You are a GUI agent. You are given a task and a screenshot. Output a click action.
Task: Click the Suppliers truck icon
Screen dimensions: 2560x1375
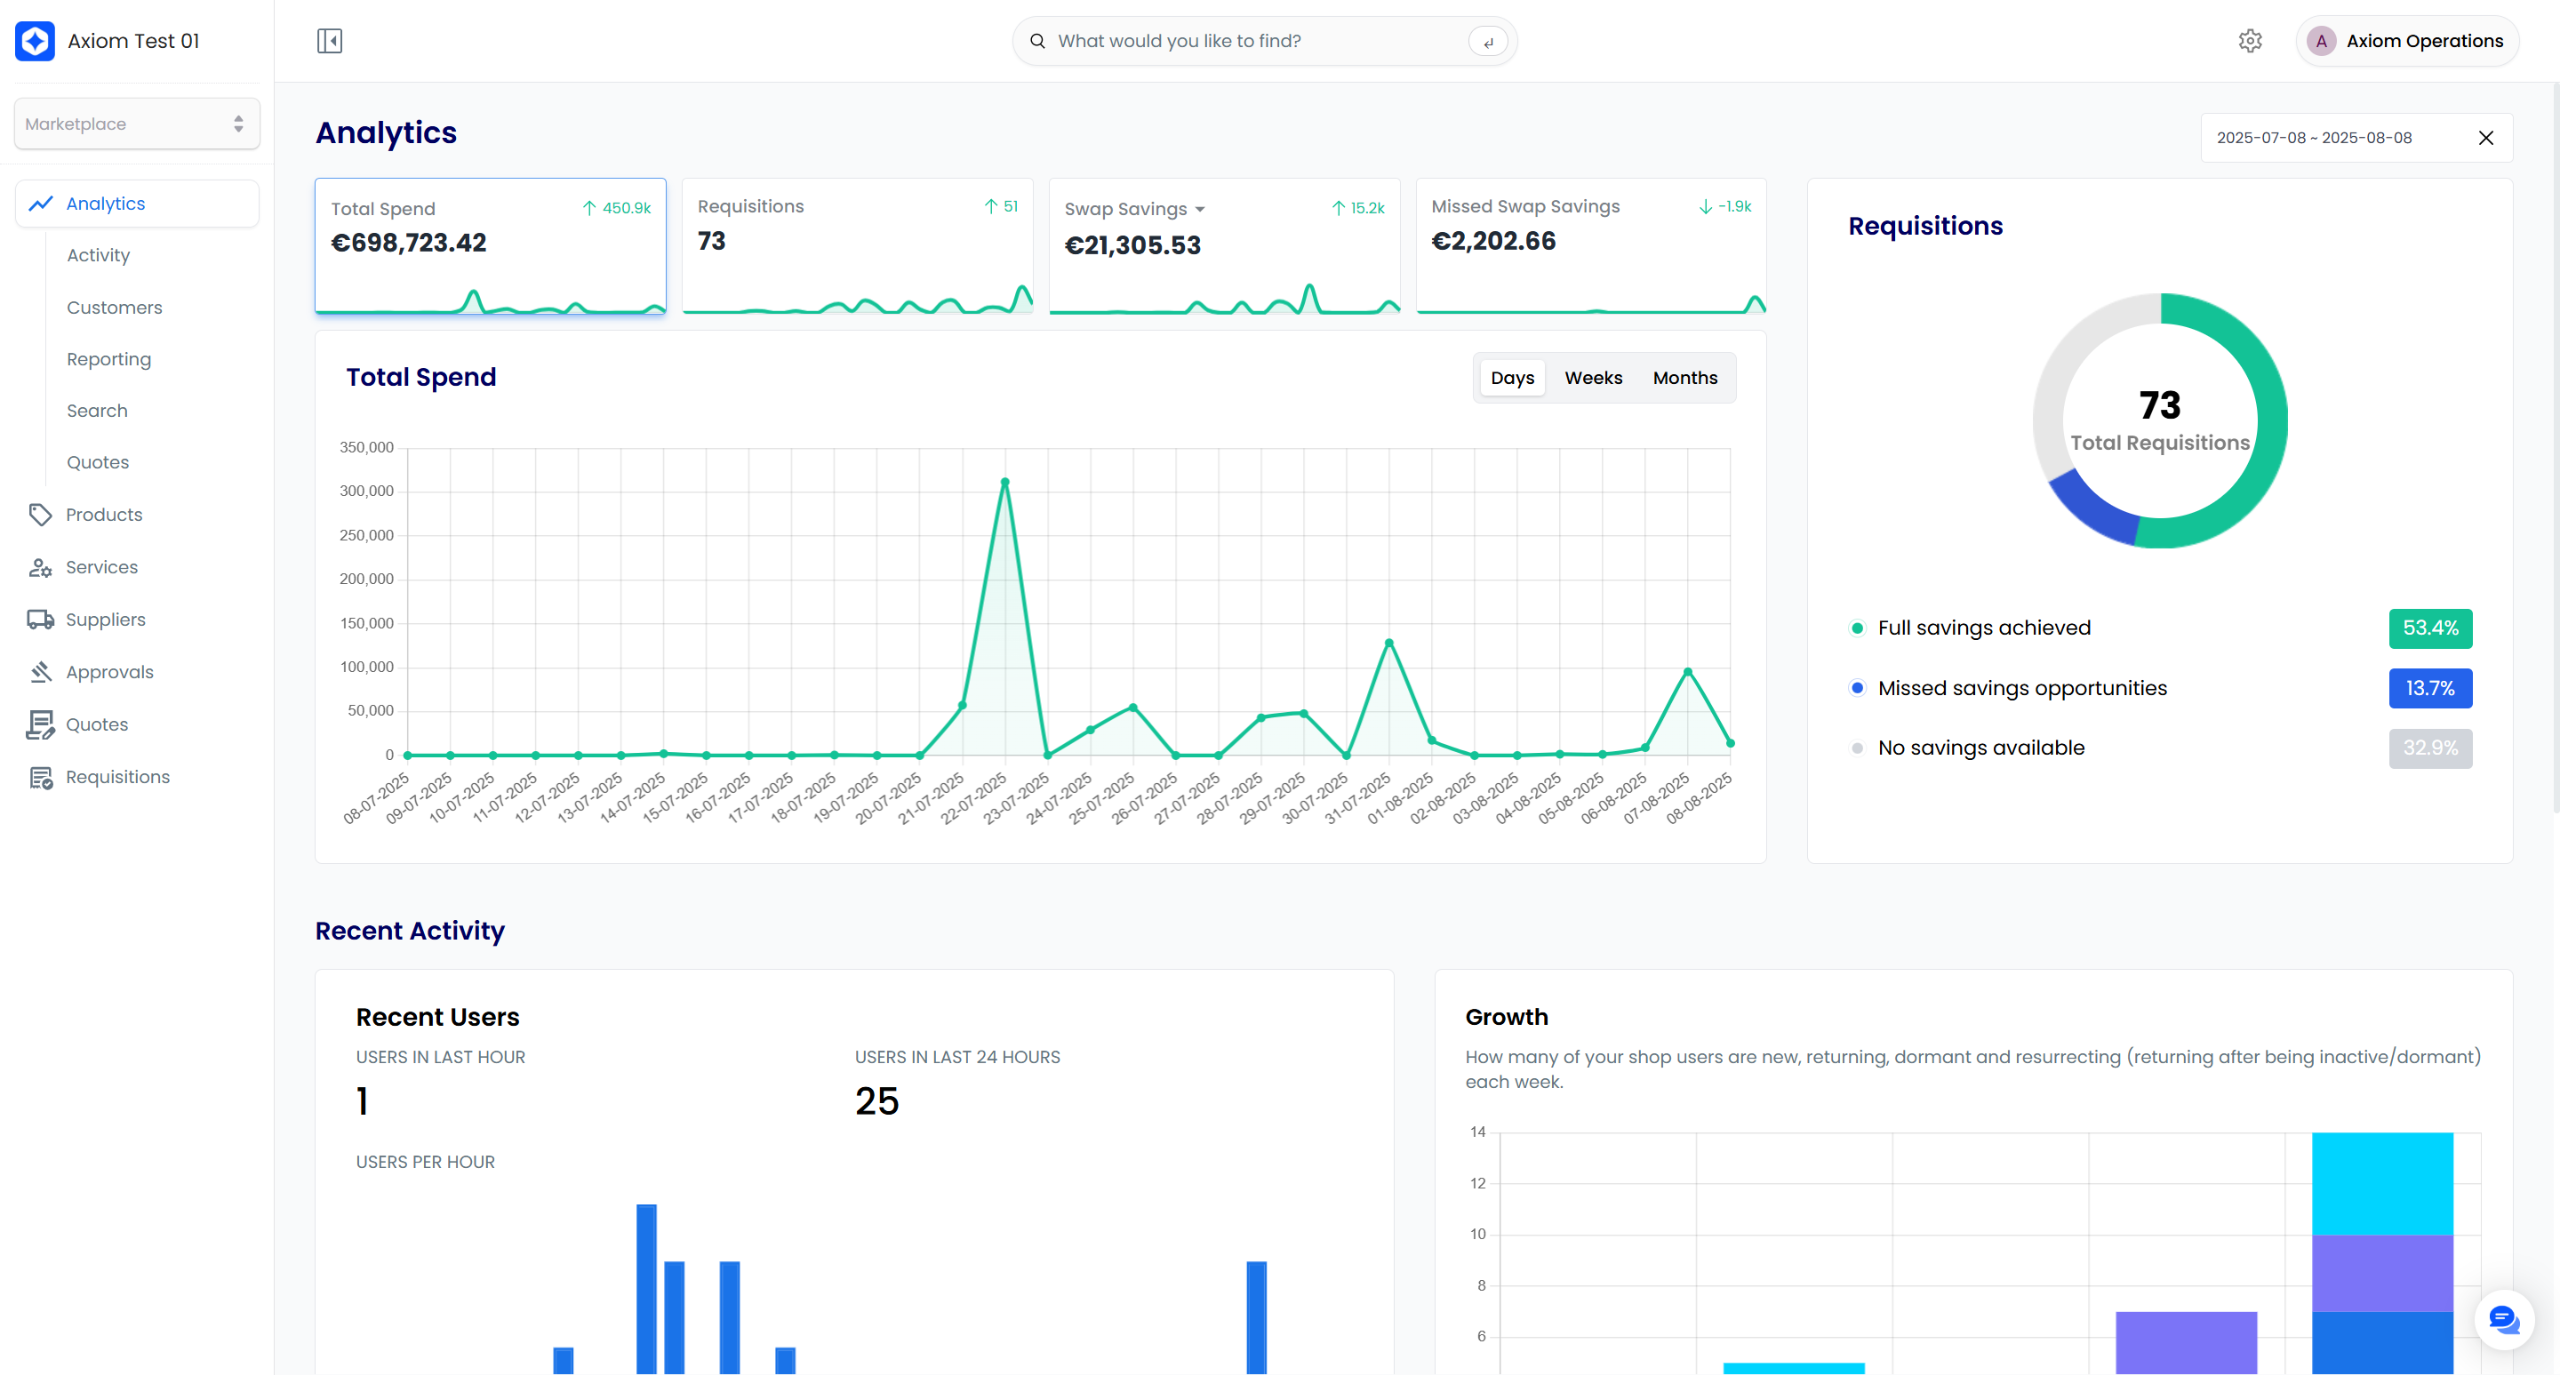[x=40, y=620]
